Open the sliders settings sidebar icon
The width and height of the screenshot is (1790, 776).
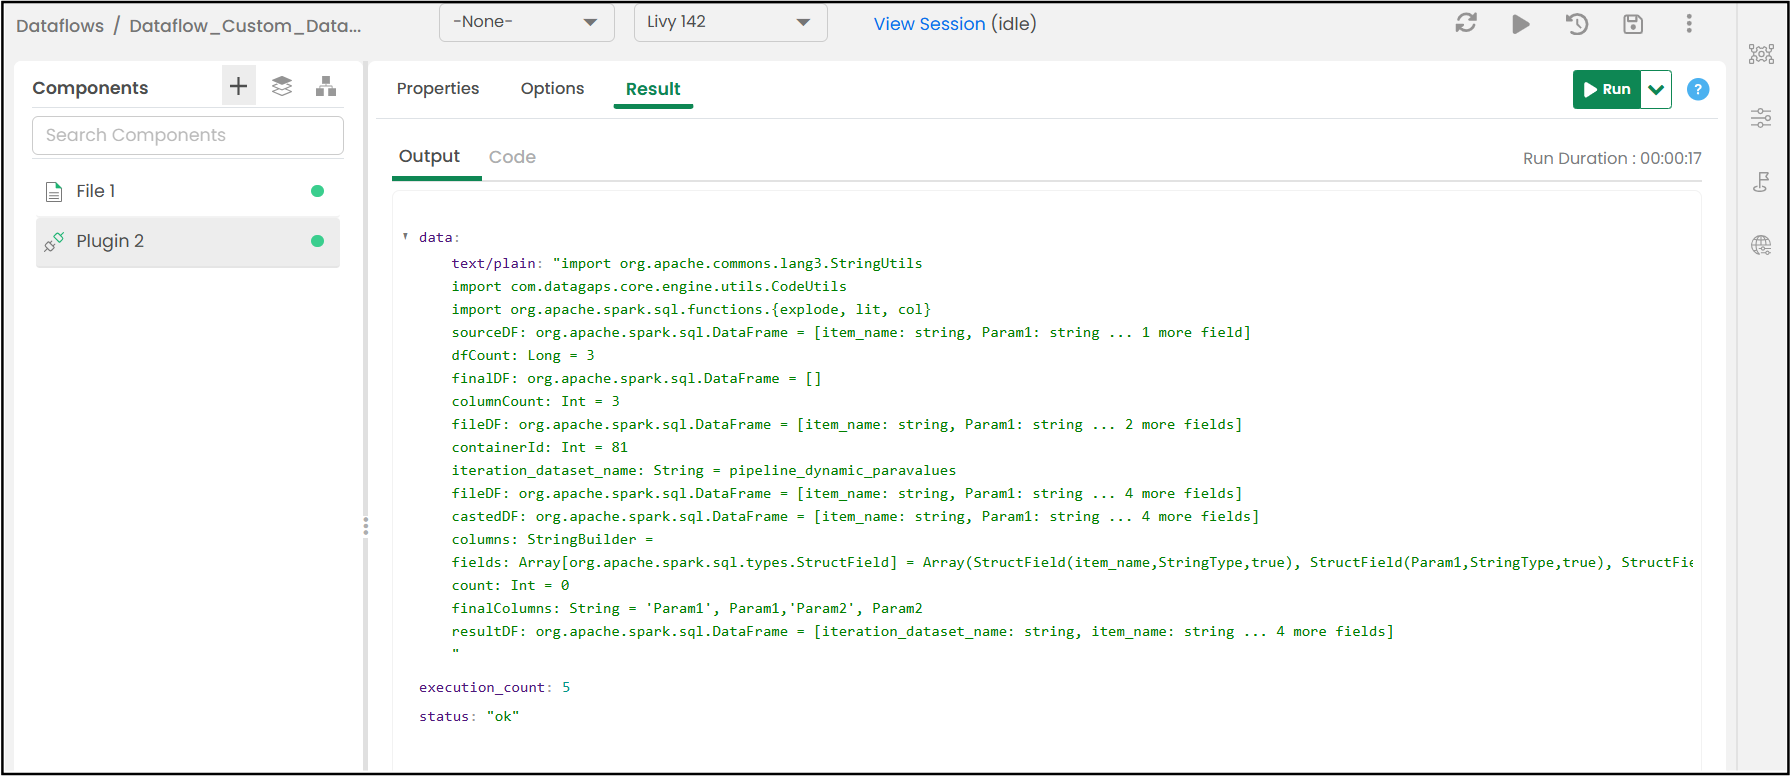coord(1761,119)
